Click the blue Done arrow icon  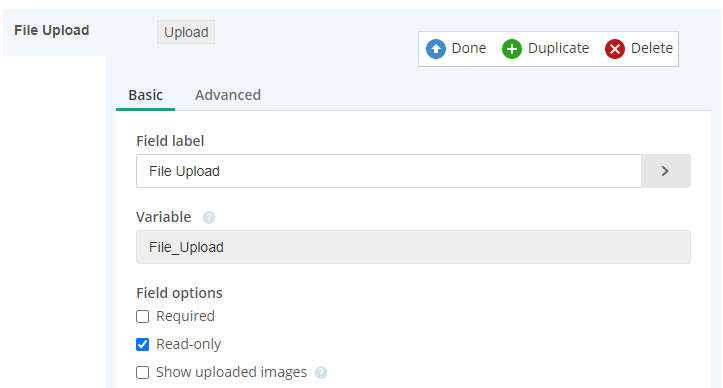point(436,49)
